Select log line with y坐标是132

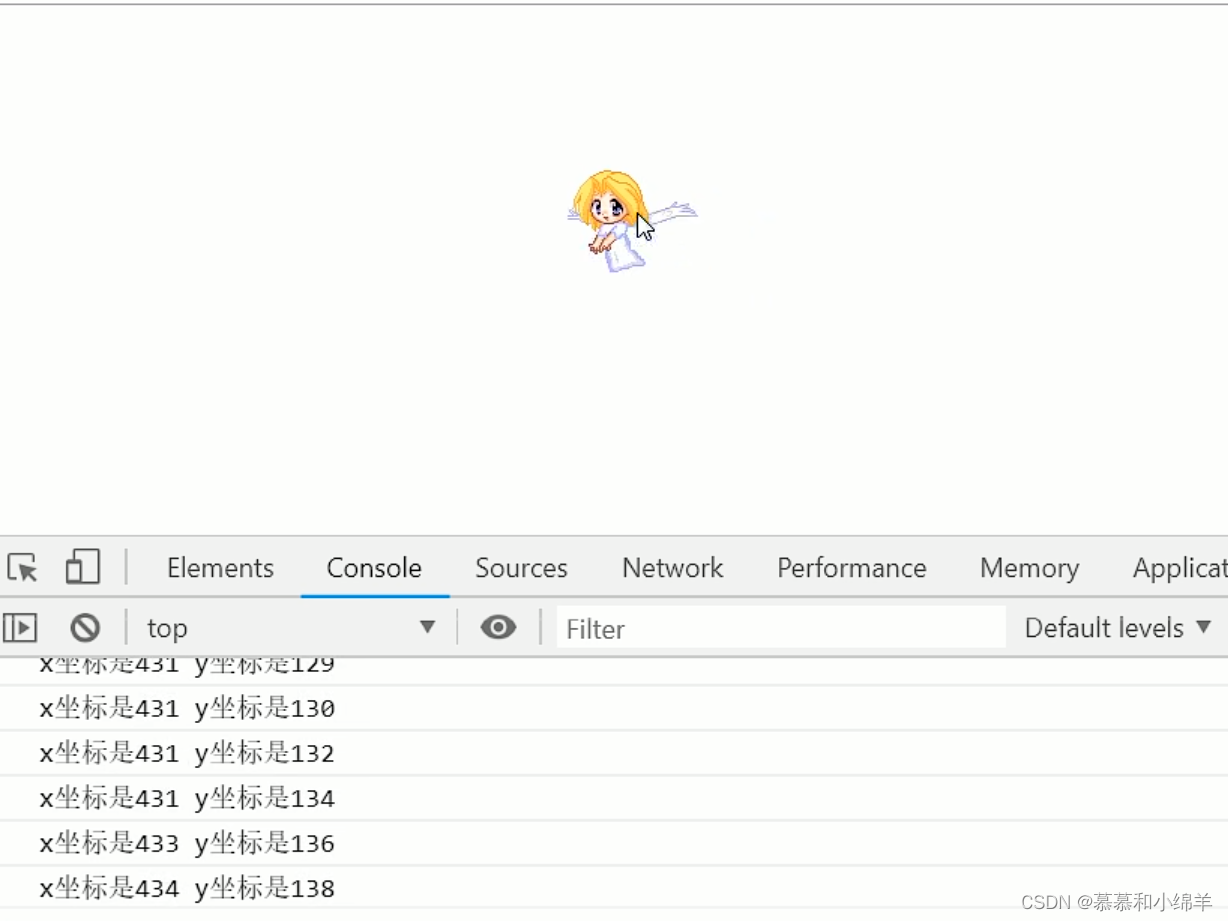point(614,753)
